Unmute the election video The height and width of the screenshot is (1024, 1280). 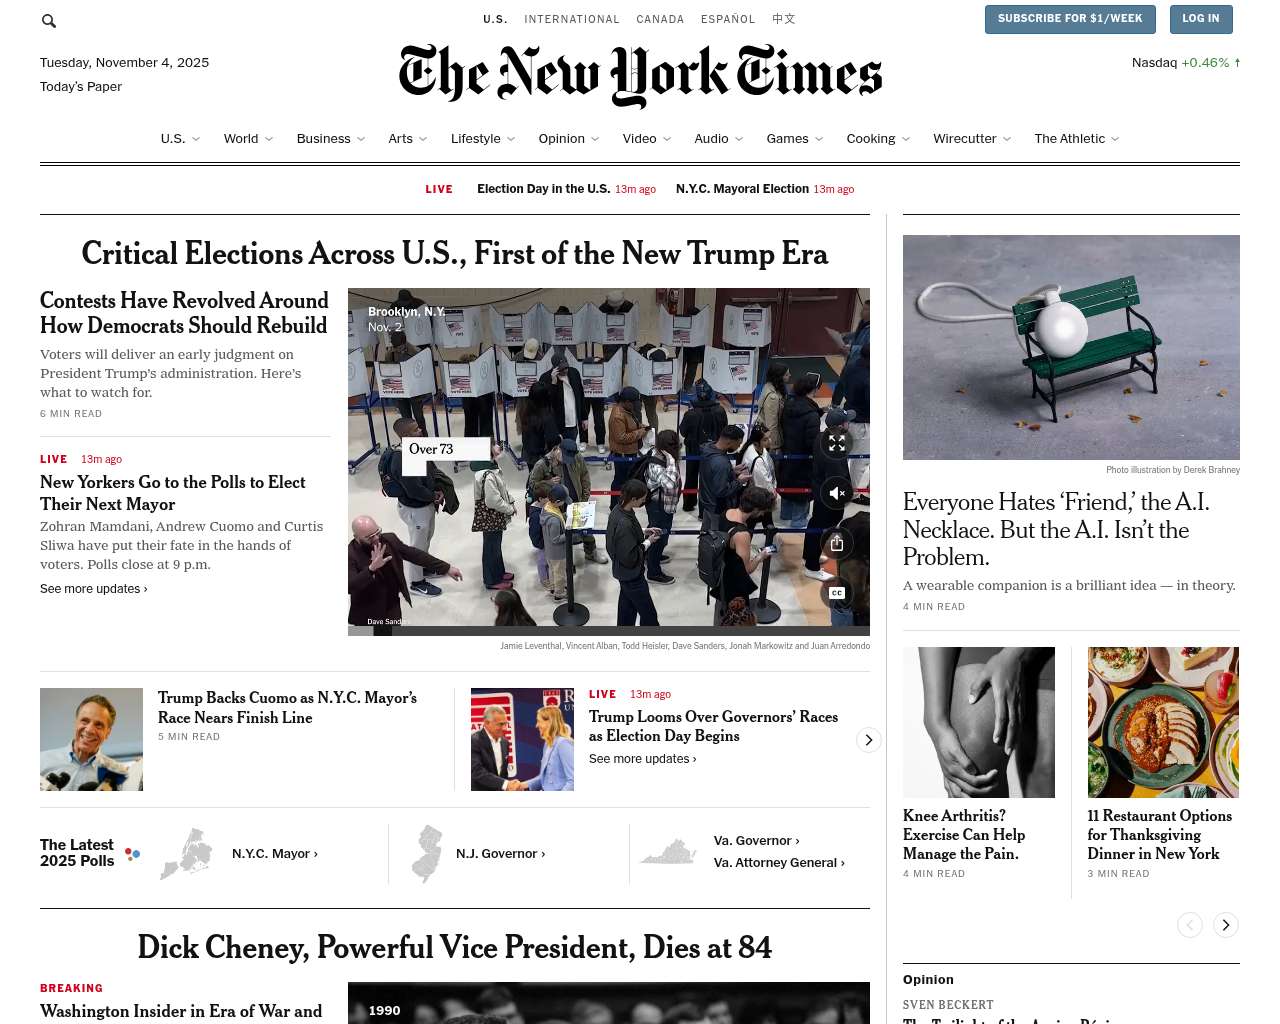(x=837, y=493)
